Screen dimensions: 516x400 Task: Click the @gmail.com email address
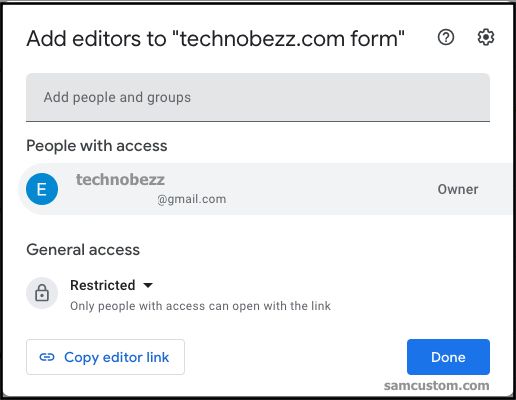(192, 199)
